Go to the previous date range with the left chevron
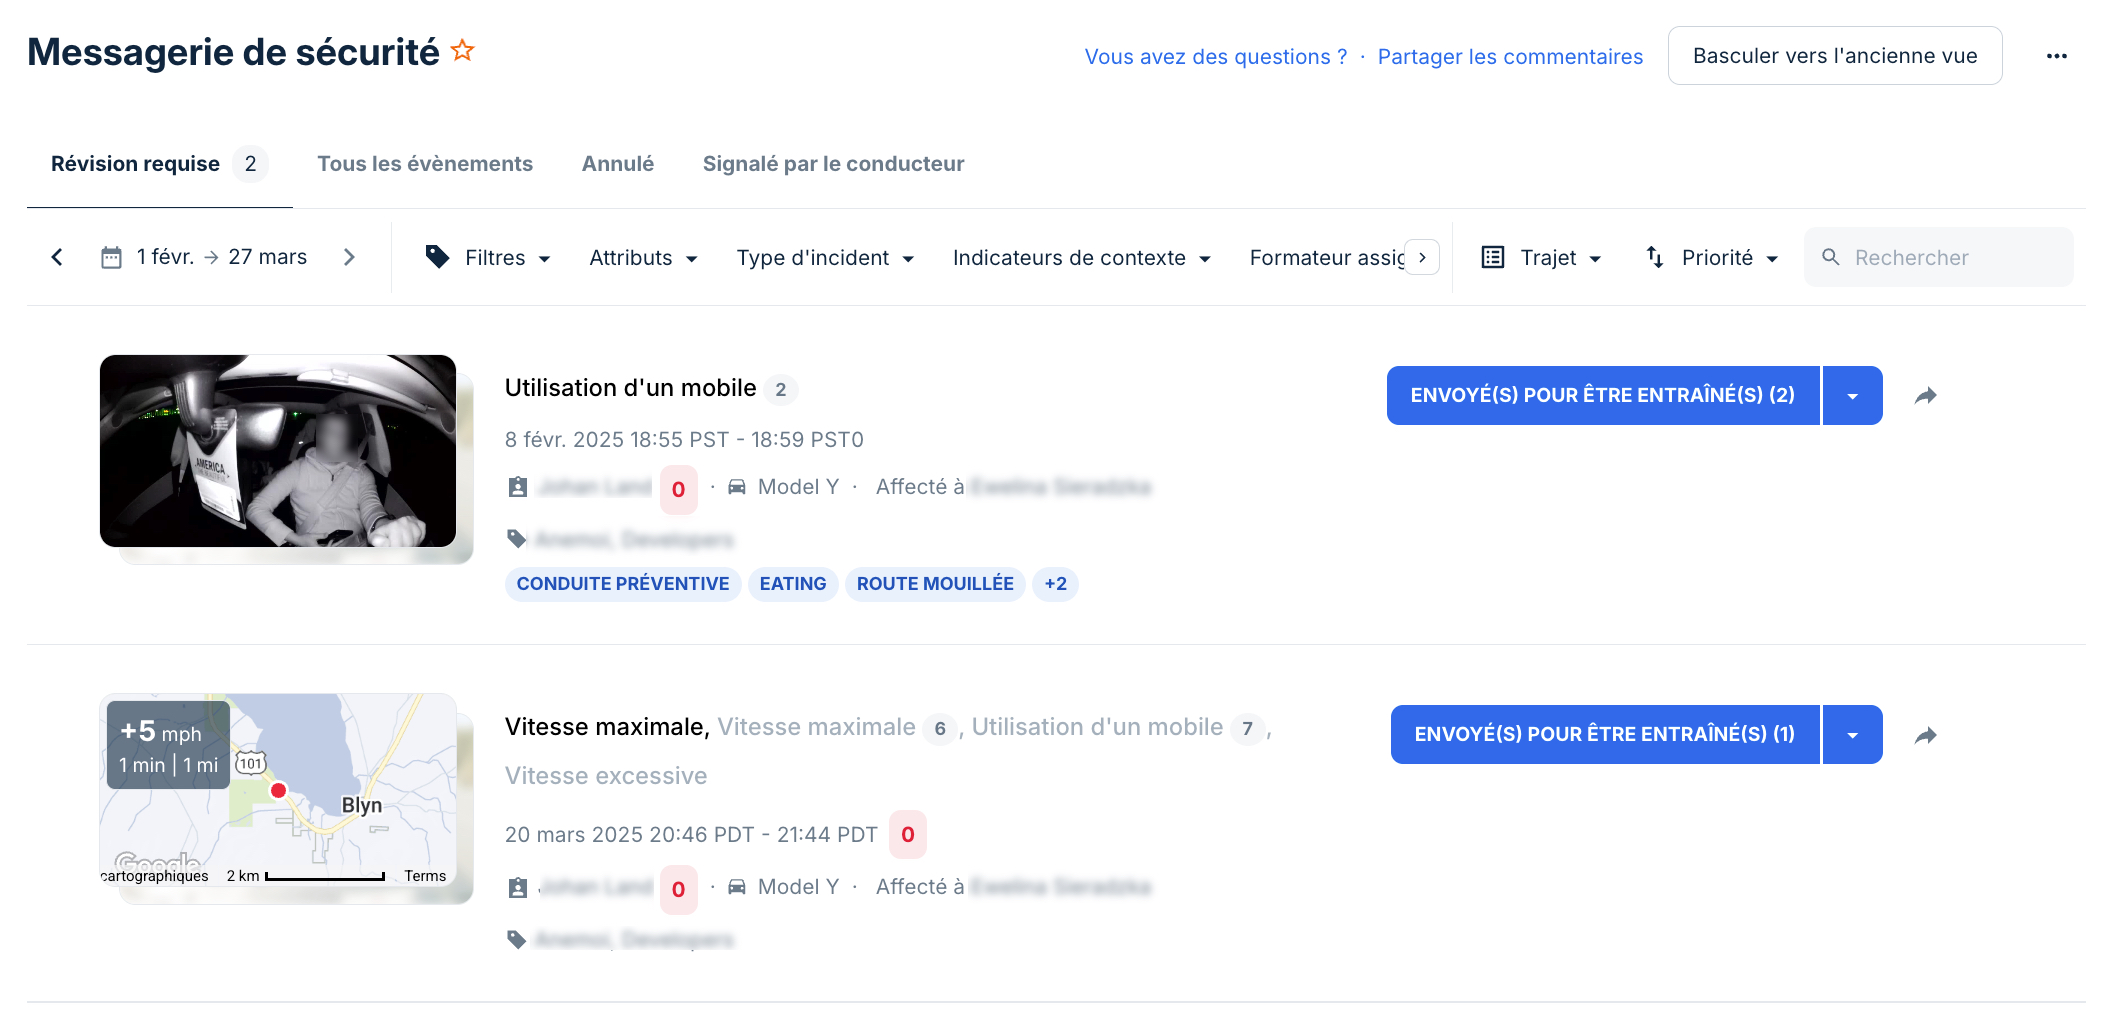 tap(56, 257)
